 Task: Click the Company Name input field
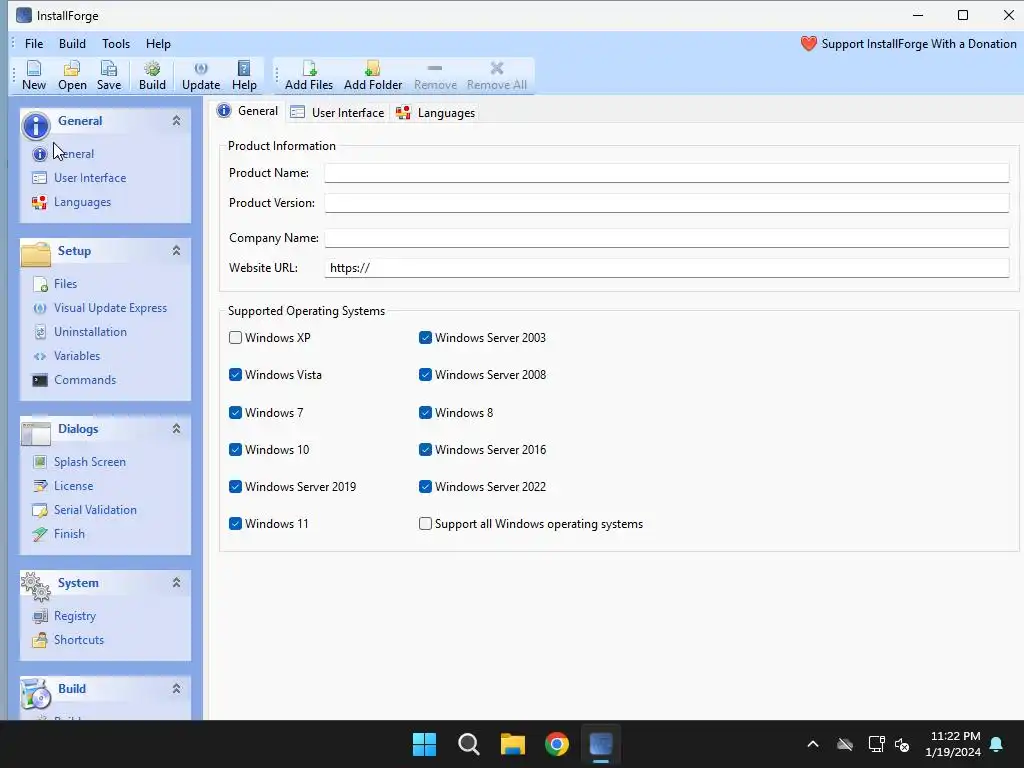click(666, 238)
